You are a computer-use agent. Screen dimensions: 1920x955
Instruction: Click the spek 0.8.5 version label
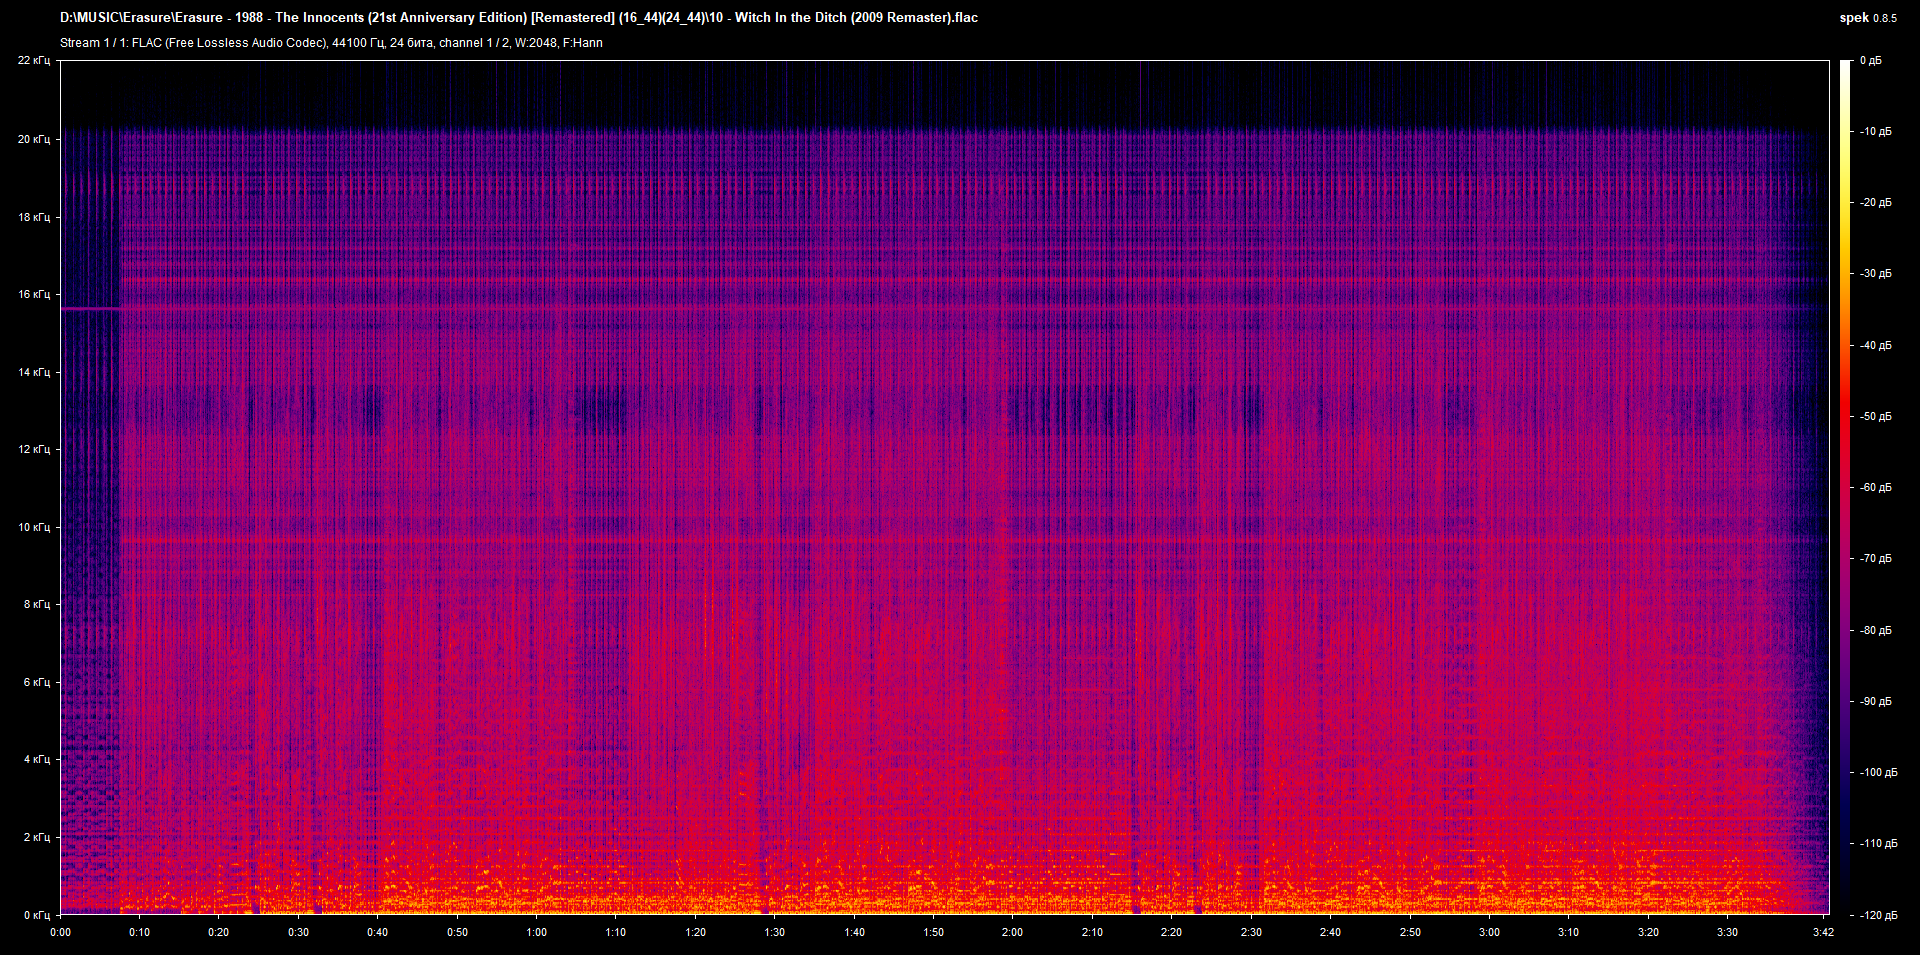pos(1868,18)
